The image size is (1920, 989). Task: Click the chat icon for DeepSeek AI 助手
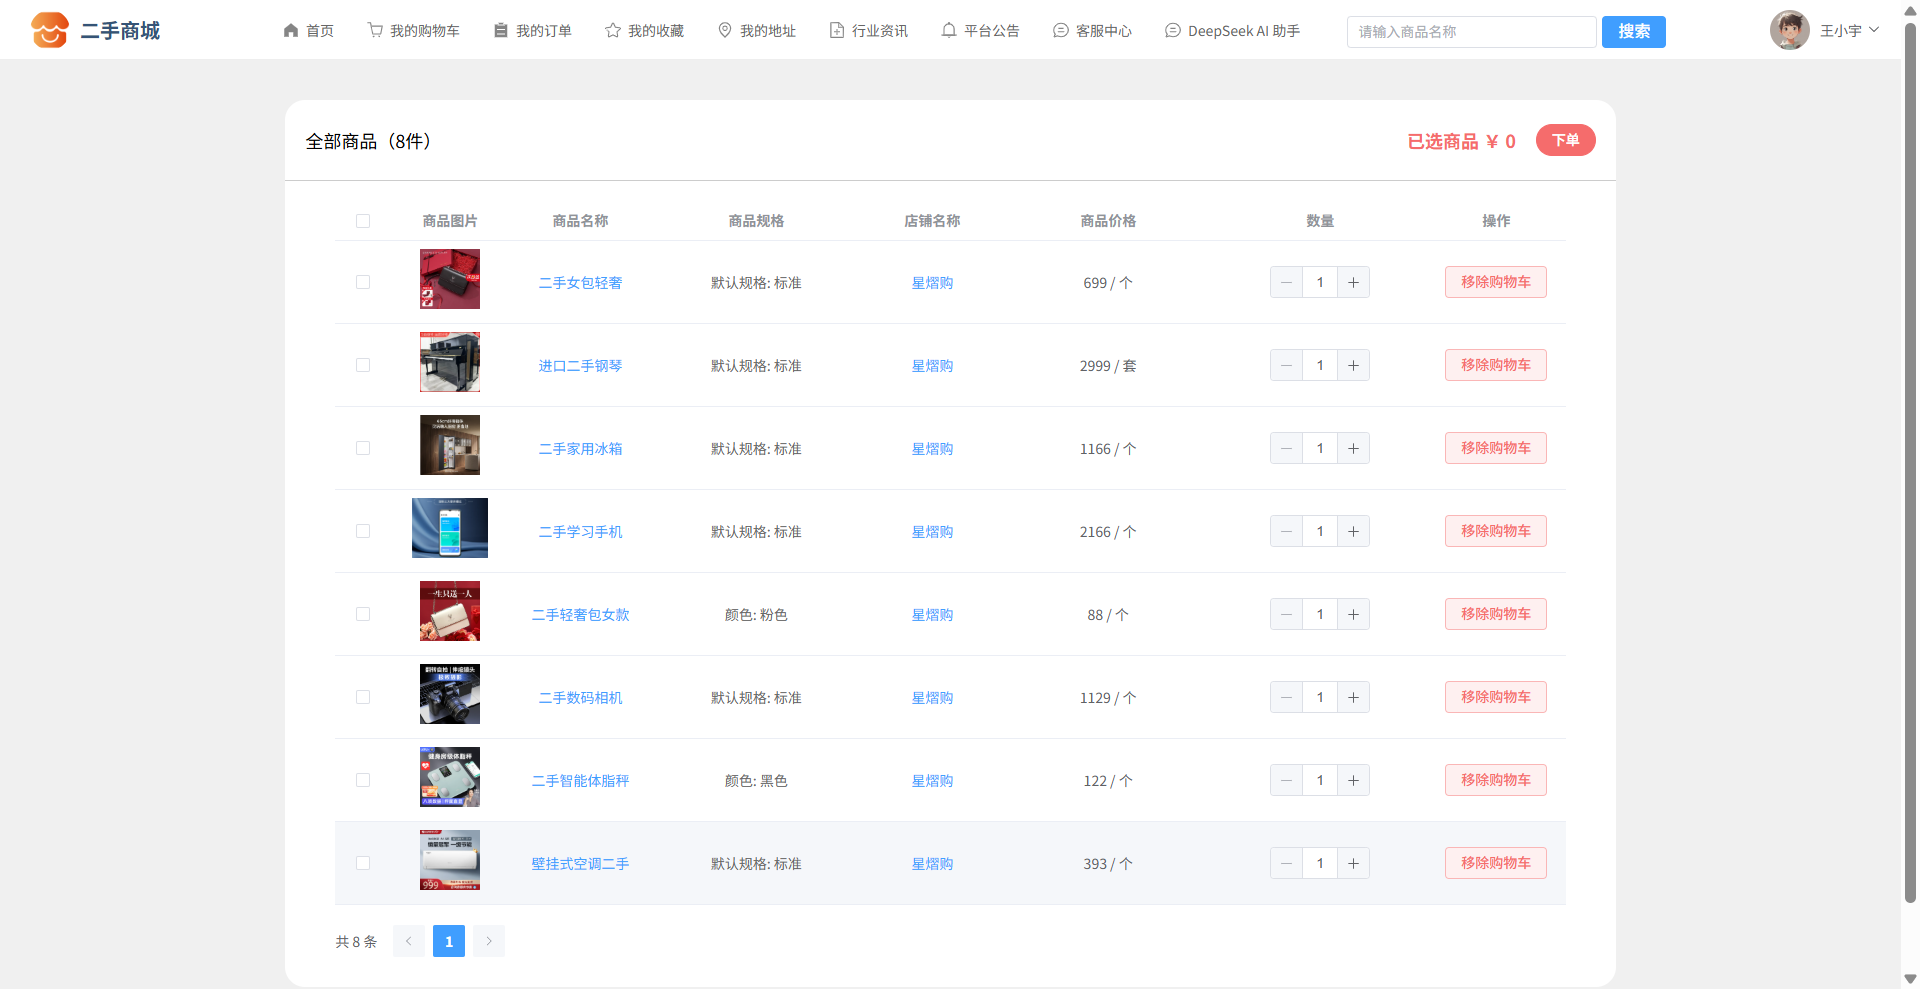1173,31
